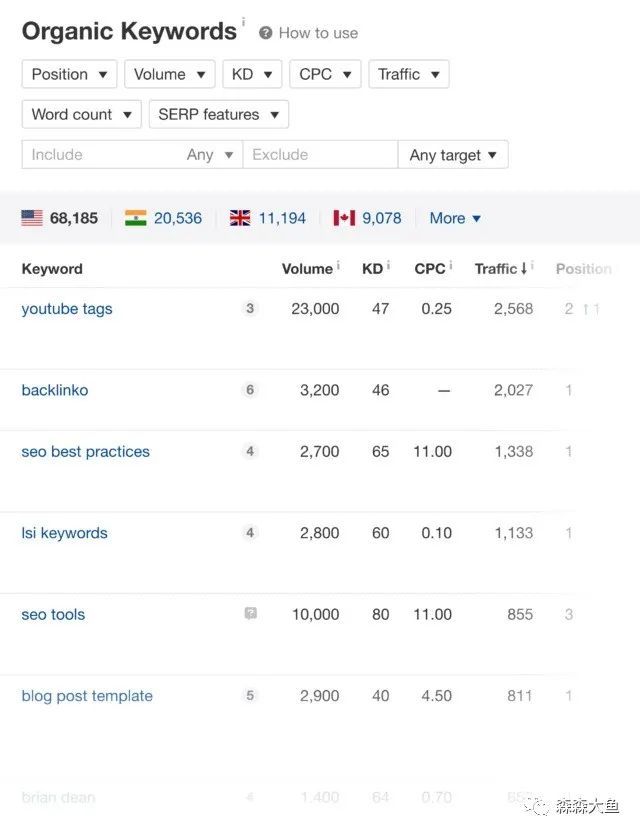Click the 2,027 traffic value for backlinko
The width and height of the screenshot is (640, 834).
coord(513,390)
